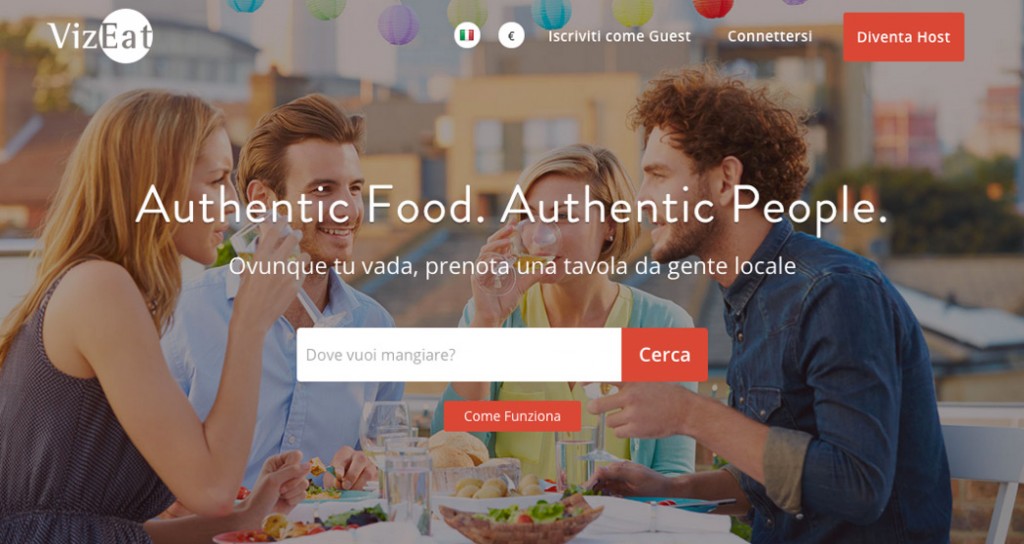1024x544 pixels.
Task: Click the salad bowl on the table
Action: [x=520, y=519]
